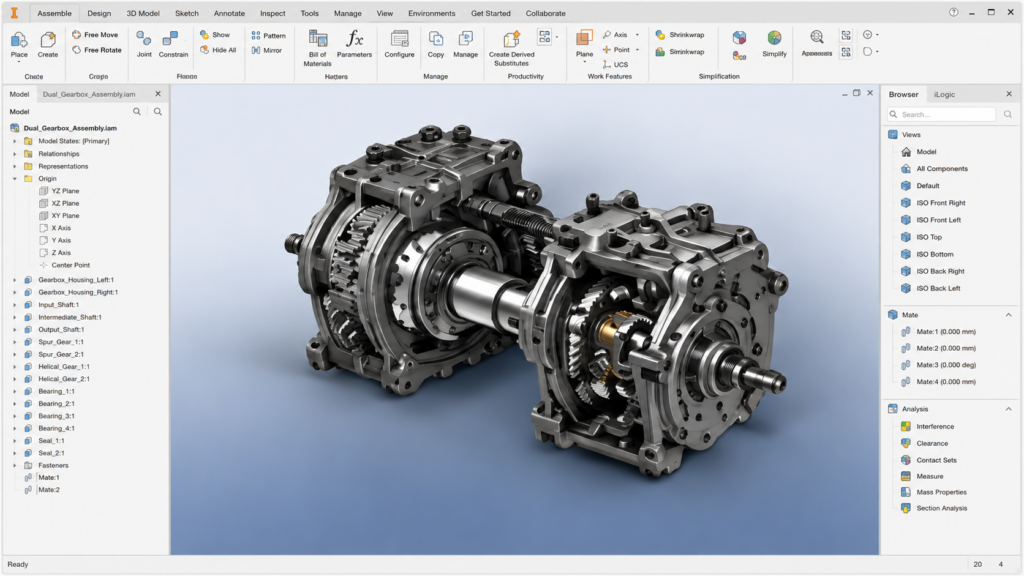Expand the Gearbox_Housing_Left:1 node
This screenshot has width=1024, height=576.
[x=14, y=280]
